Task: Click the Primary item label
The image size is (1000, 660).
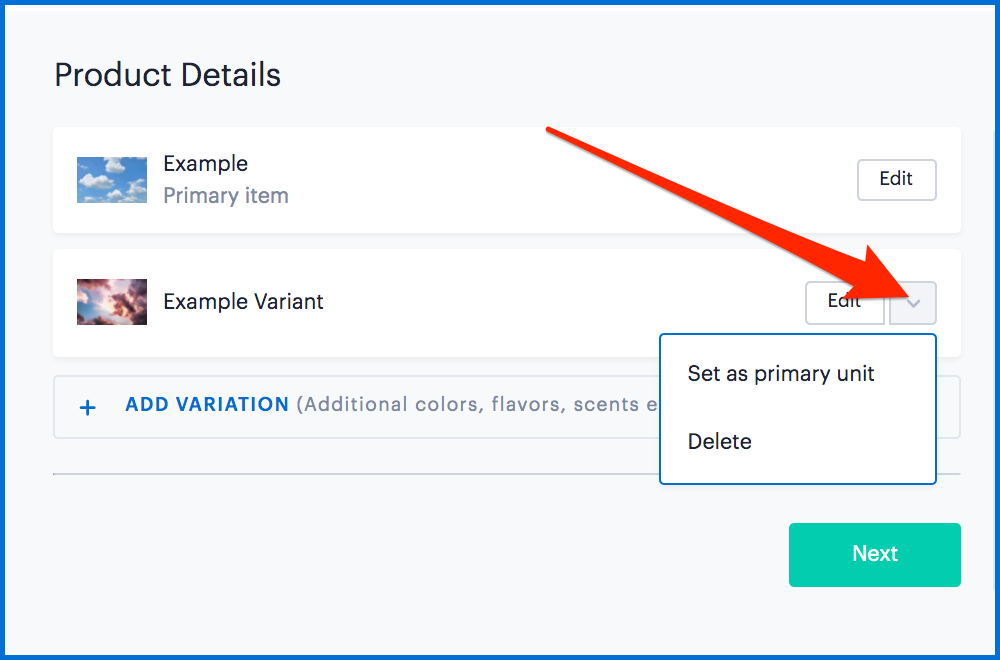Action: (x=226, y=196)
